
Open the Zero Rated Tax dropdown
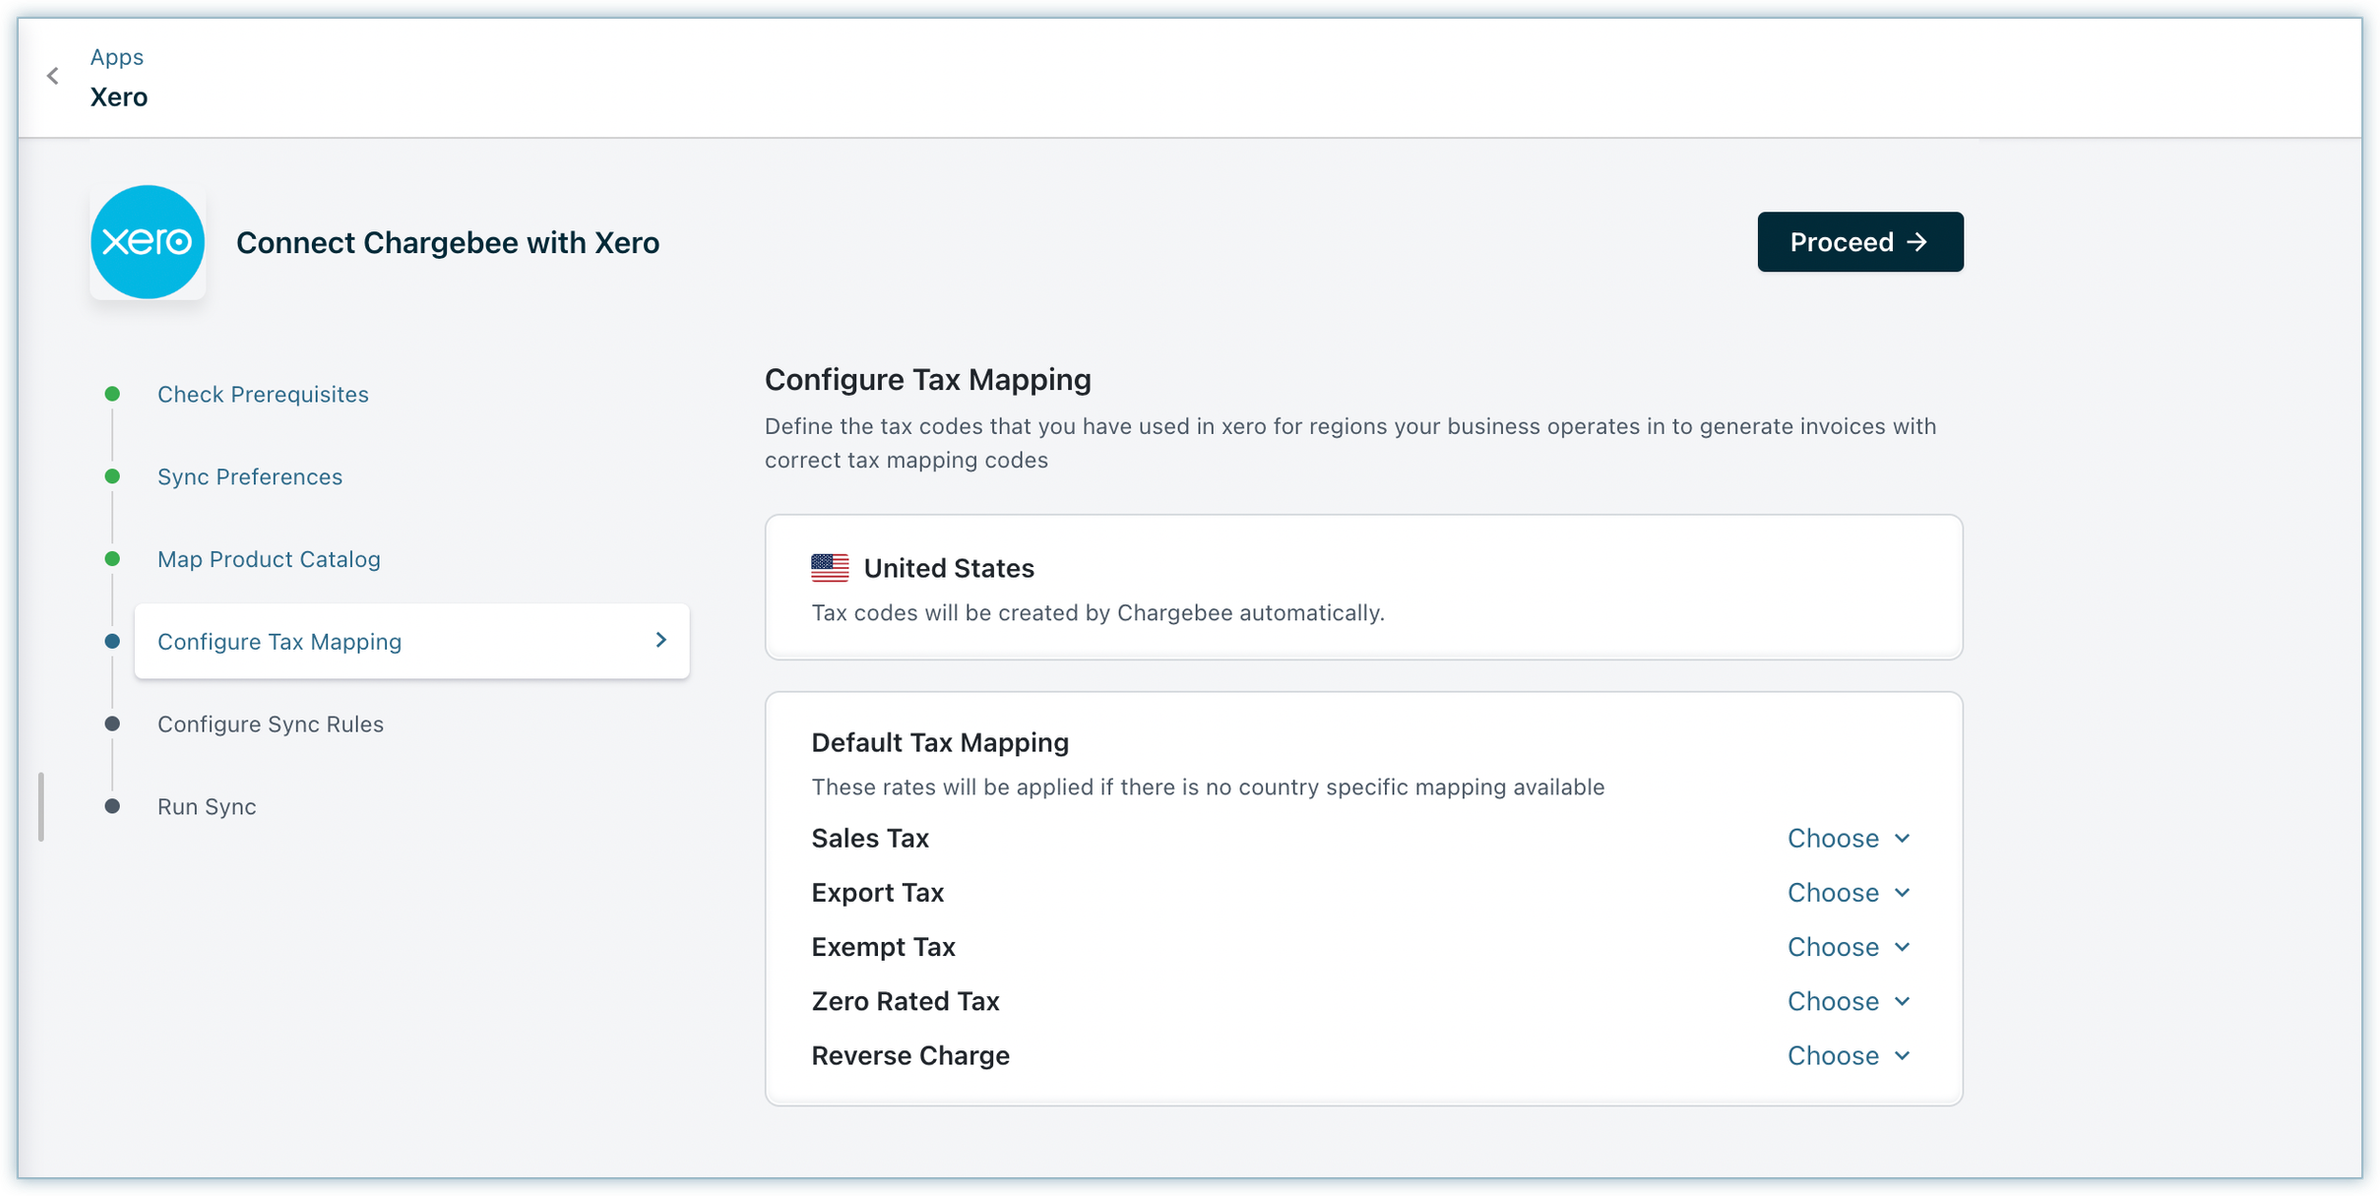click(x=1848, y=1001)
